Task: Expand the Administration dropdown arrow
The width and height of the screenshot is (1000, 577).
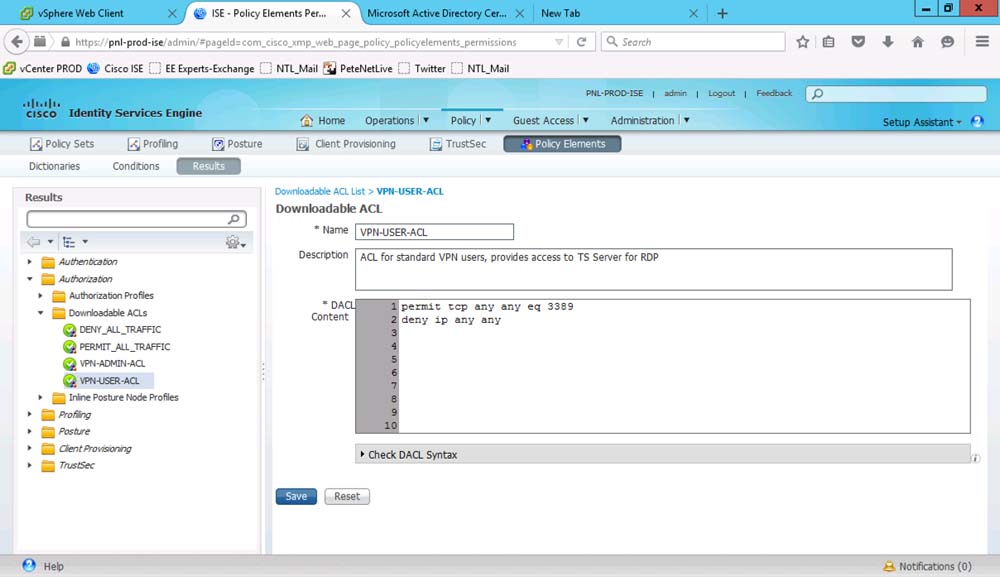Action: pyautogui.click(x=687, y=120)
